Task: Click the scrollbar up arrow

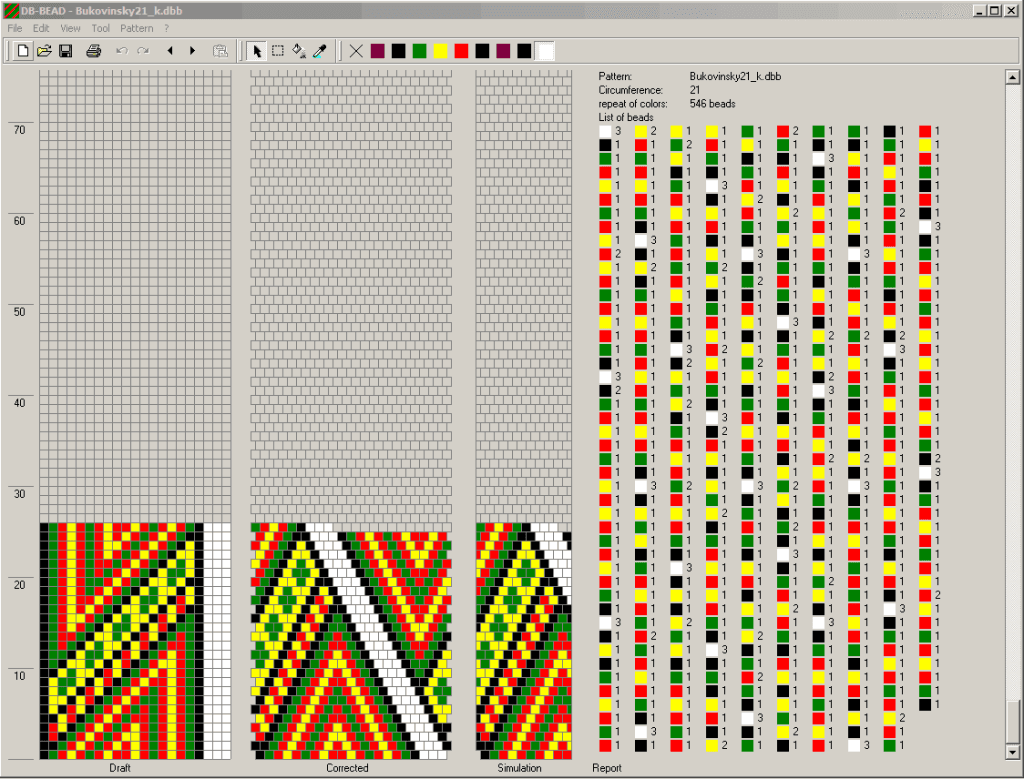Action: click(1012, 77)
